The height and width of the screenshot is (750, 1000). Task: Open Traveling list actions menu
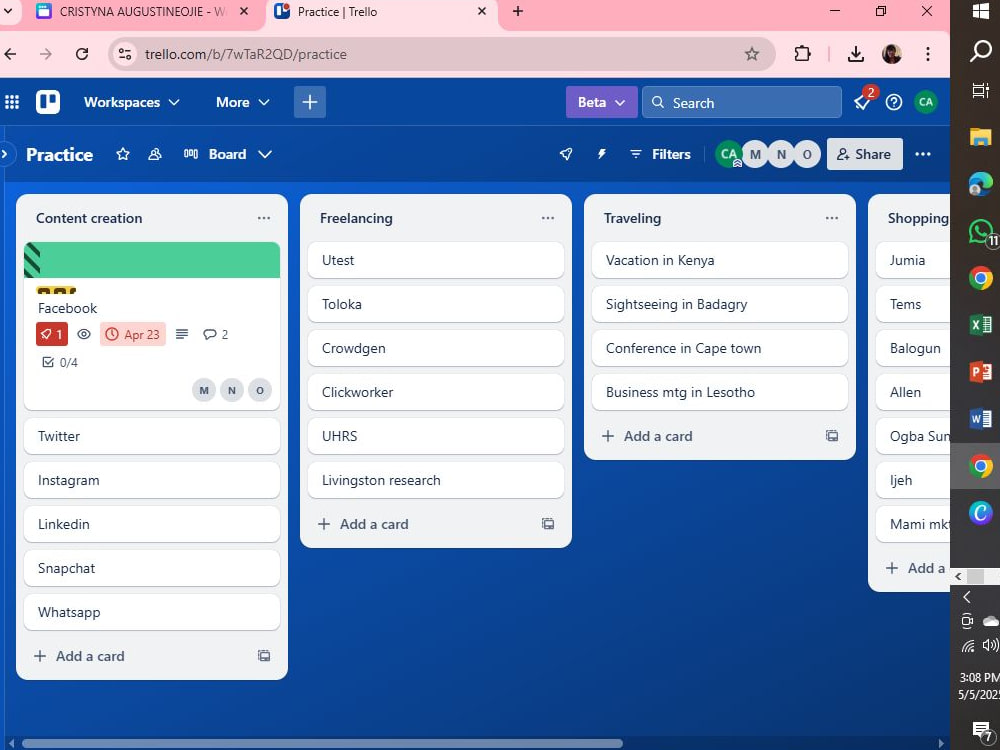point(832,218)
